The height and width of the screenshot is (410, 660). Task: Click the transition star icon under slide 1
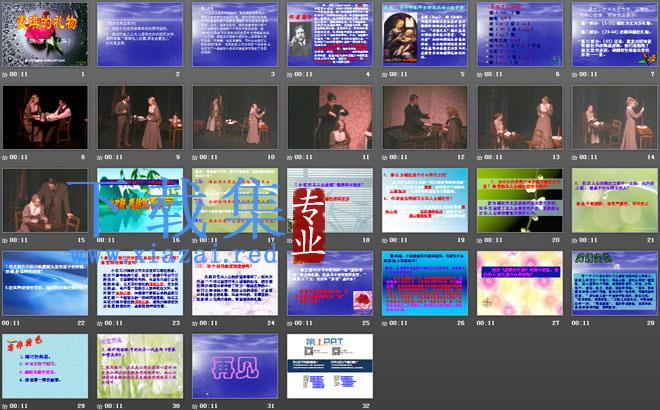[x=5, y=75]
